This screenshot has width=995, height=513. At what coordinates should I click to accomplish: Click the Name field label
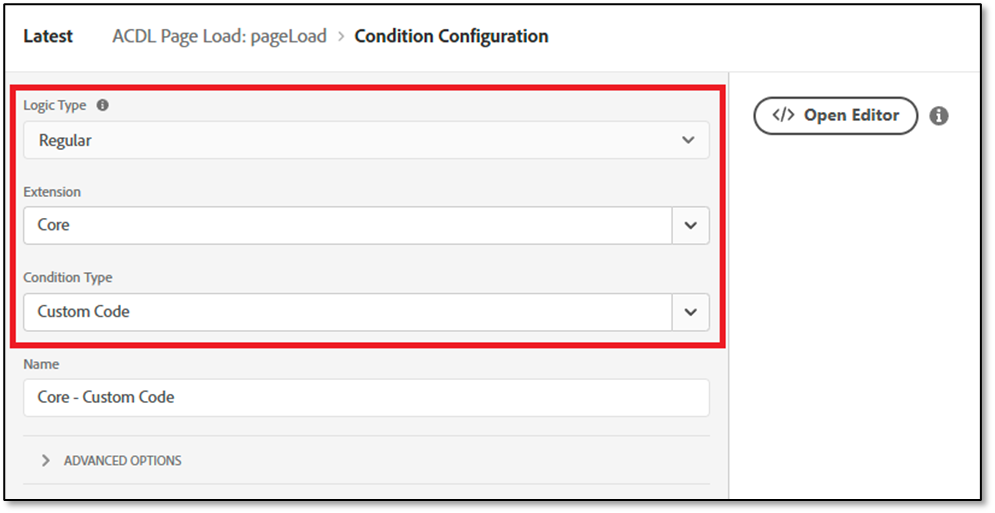[x=41, y=364]
